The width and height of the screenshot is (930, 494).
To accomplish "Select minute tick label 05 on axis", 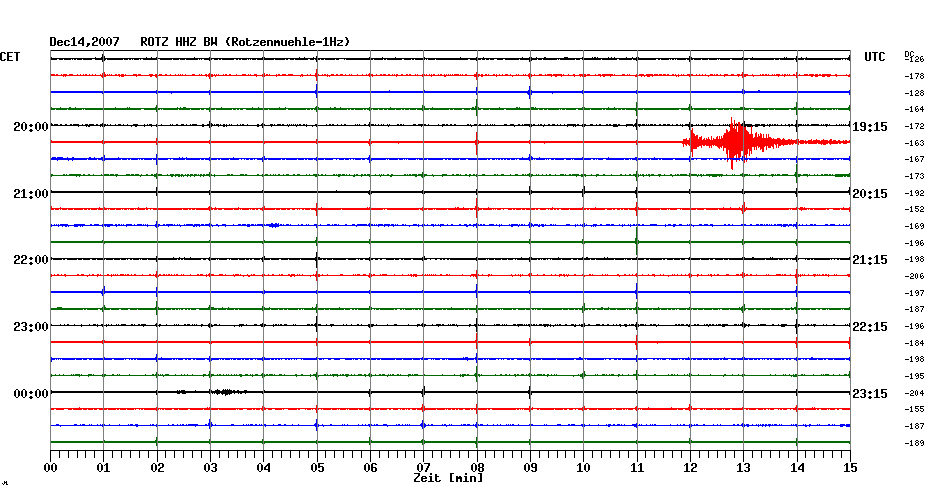I will click(x=317, y=467).
